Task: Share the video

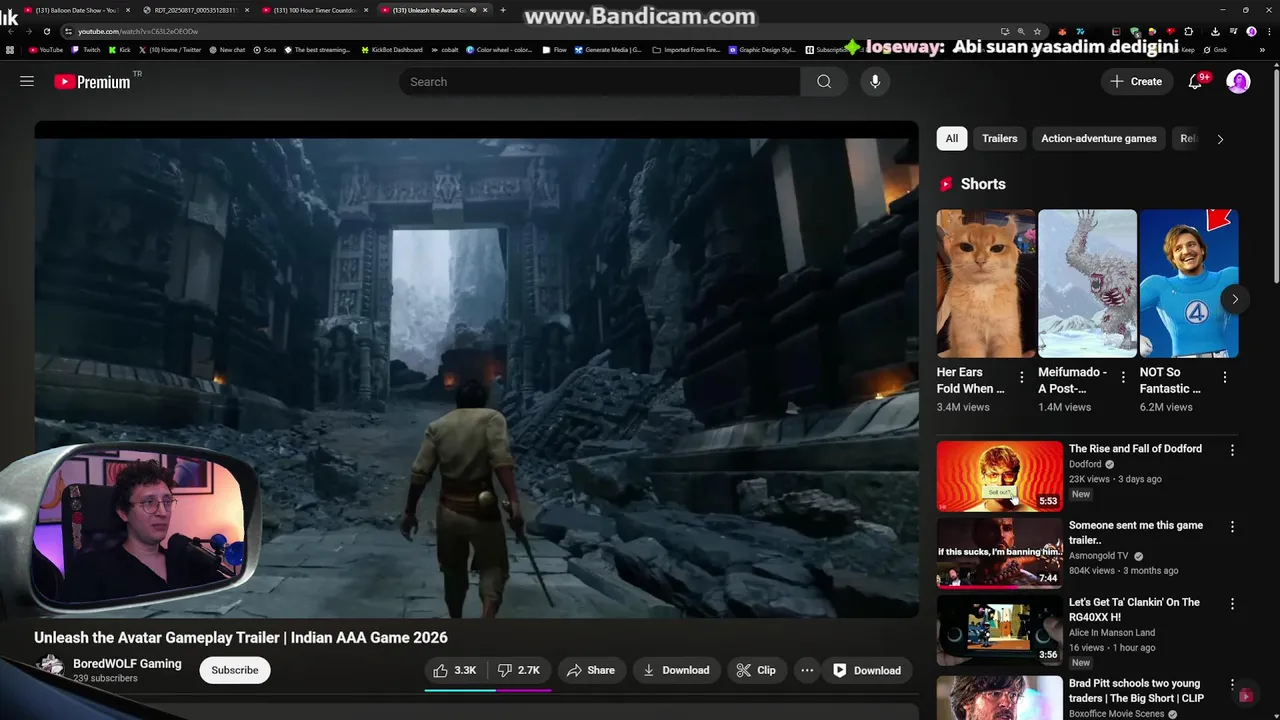Action: (x=591, y=670)
